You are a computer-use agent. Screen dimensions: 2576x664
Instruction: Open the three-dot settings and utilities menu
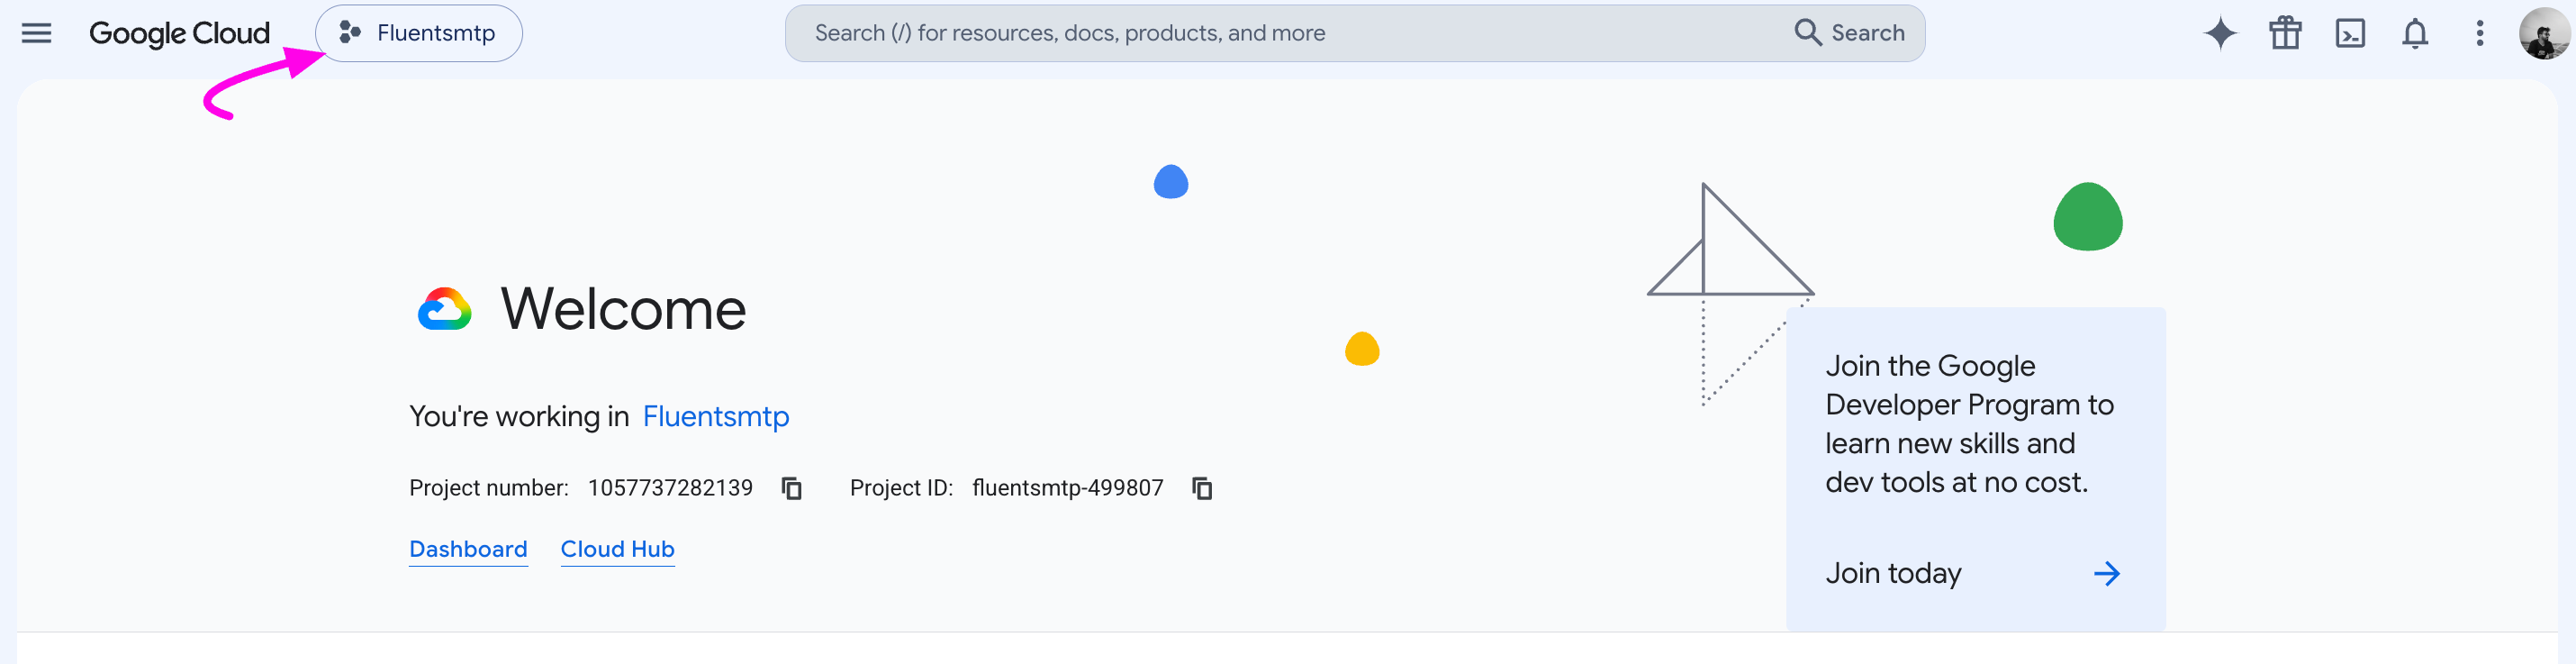[2480, 33]
